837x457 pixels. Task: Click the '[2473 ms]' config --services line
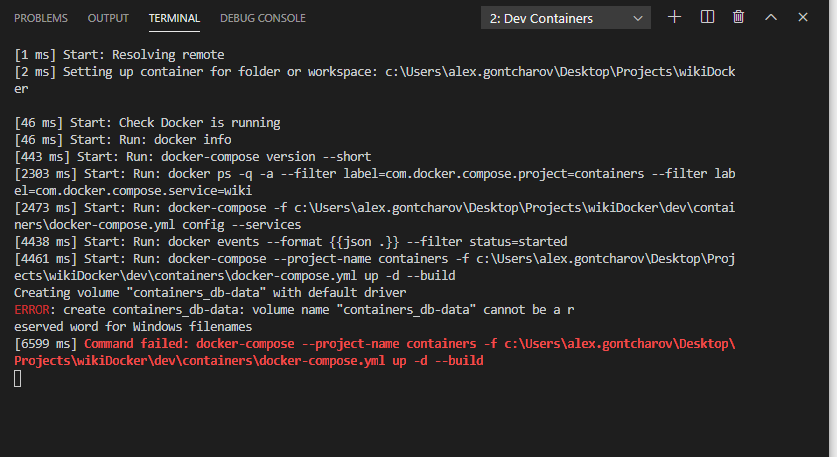click(x=375, y=216)
